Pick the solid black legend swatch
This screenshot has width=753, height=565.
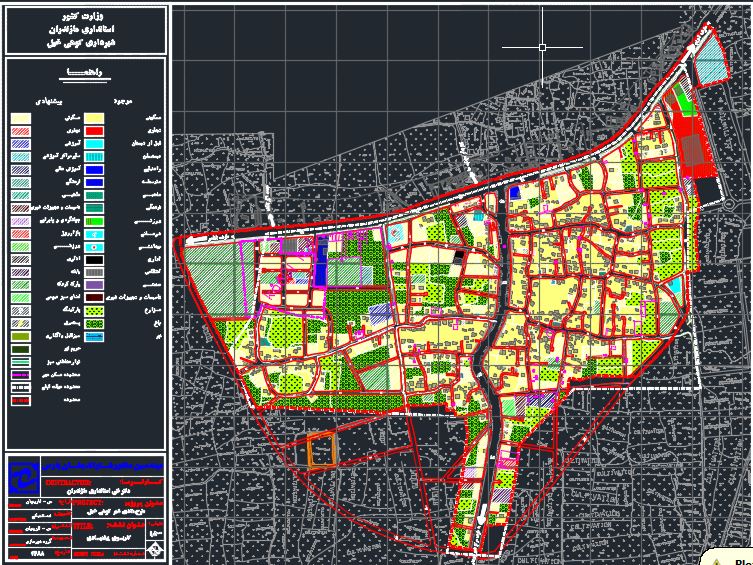[x=96, y=260]
